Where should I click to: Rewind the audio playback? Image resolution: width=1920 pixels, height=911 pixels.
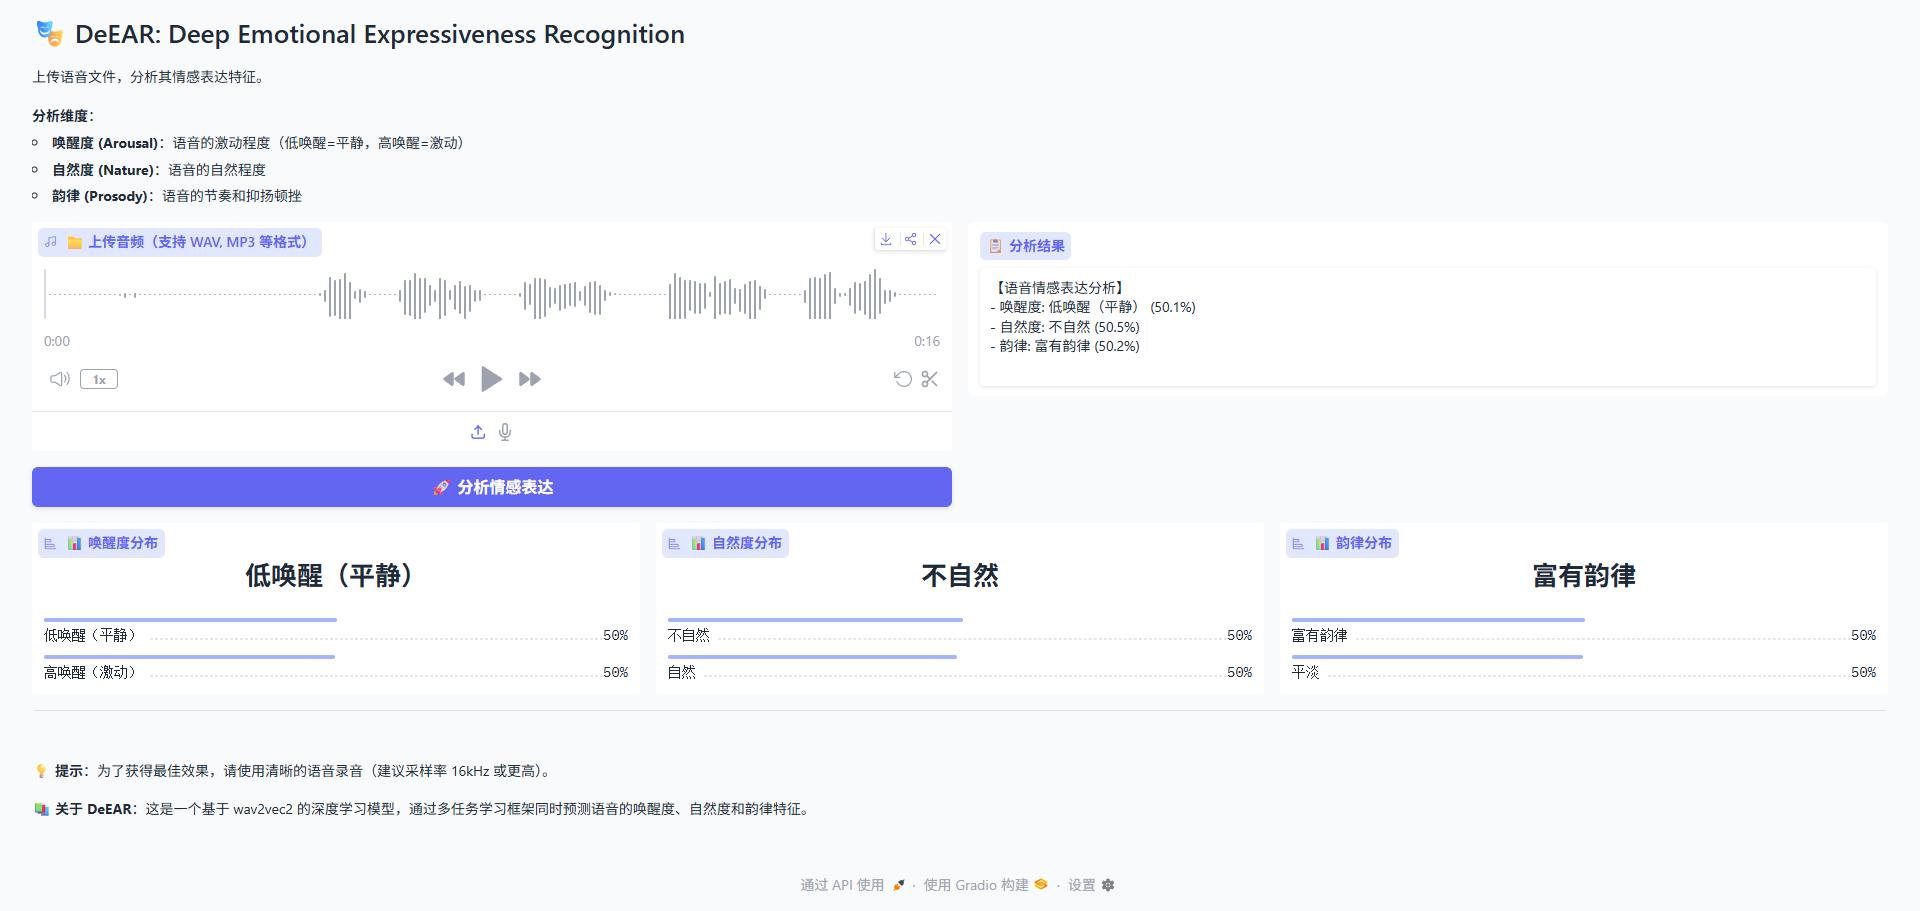454,379
